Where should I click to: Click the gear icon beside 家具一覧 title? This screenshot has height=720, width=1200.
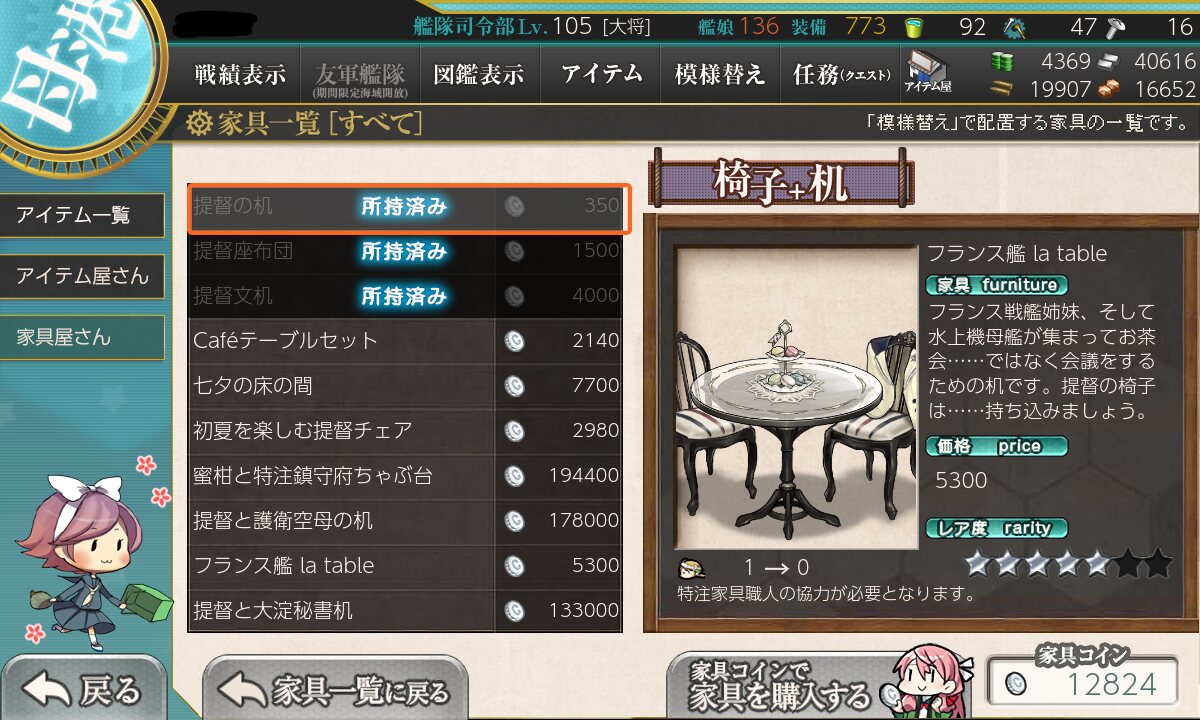coord(199,124)
